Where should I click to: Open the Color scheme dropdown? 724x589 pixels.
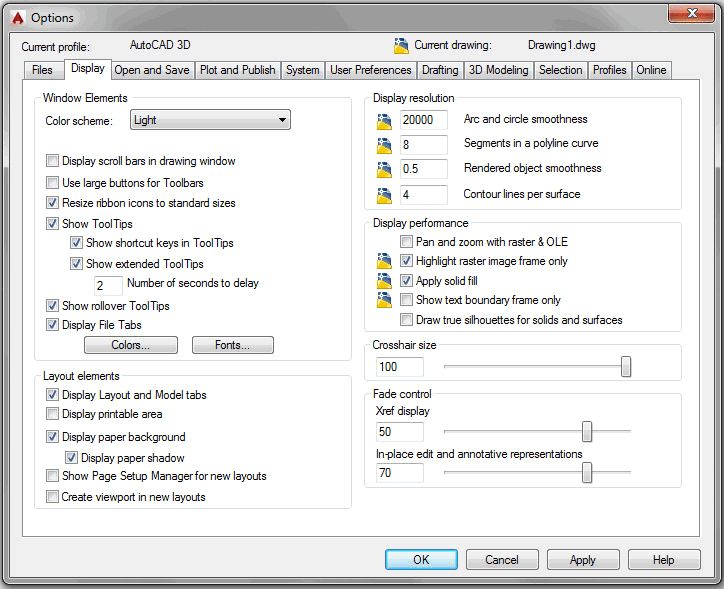pos(210,121)
